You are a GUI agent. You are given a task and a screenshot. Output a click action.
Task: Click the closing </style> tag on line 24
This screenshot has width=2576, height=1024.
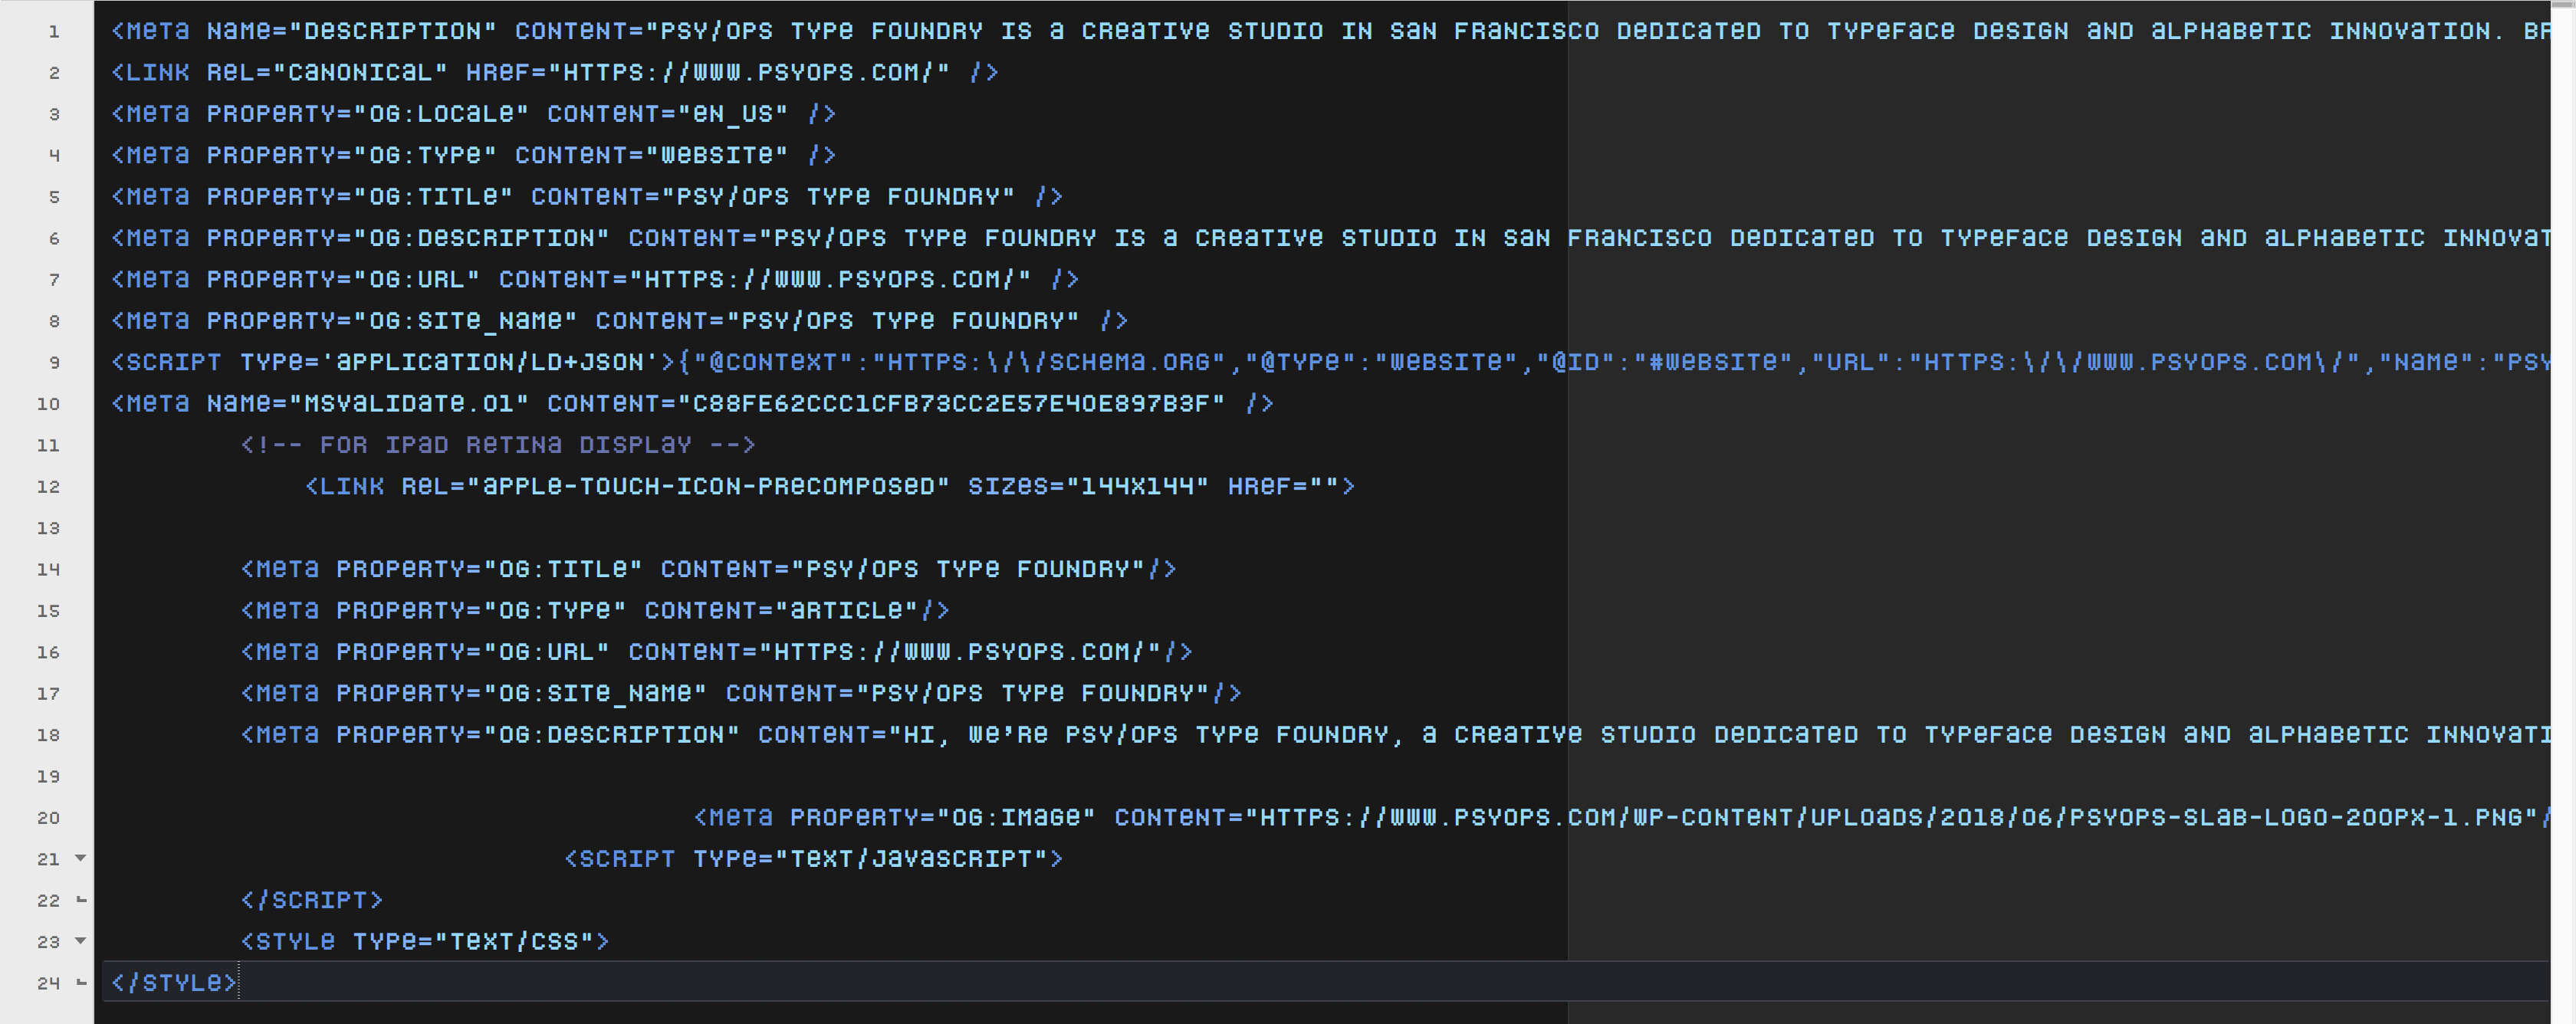pyautogui.click(x=174, y=983)
